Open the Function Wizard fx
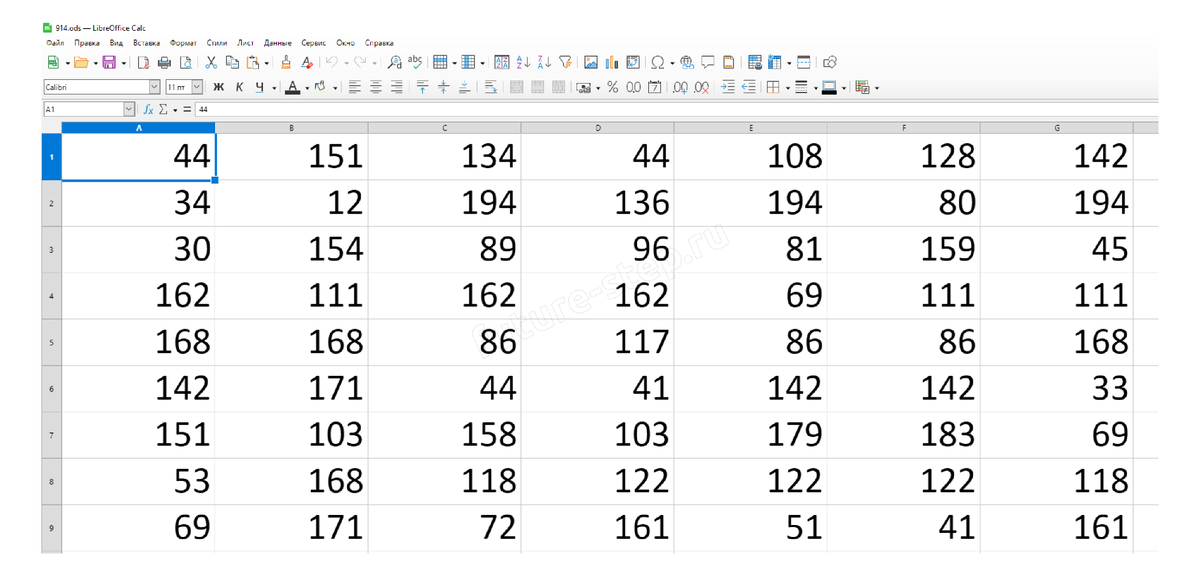Screen dimensions: 1200x574 [147, 109]
